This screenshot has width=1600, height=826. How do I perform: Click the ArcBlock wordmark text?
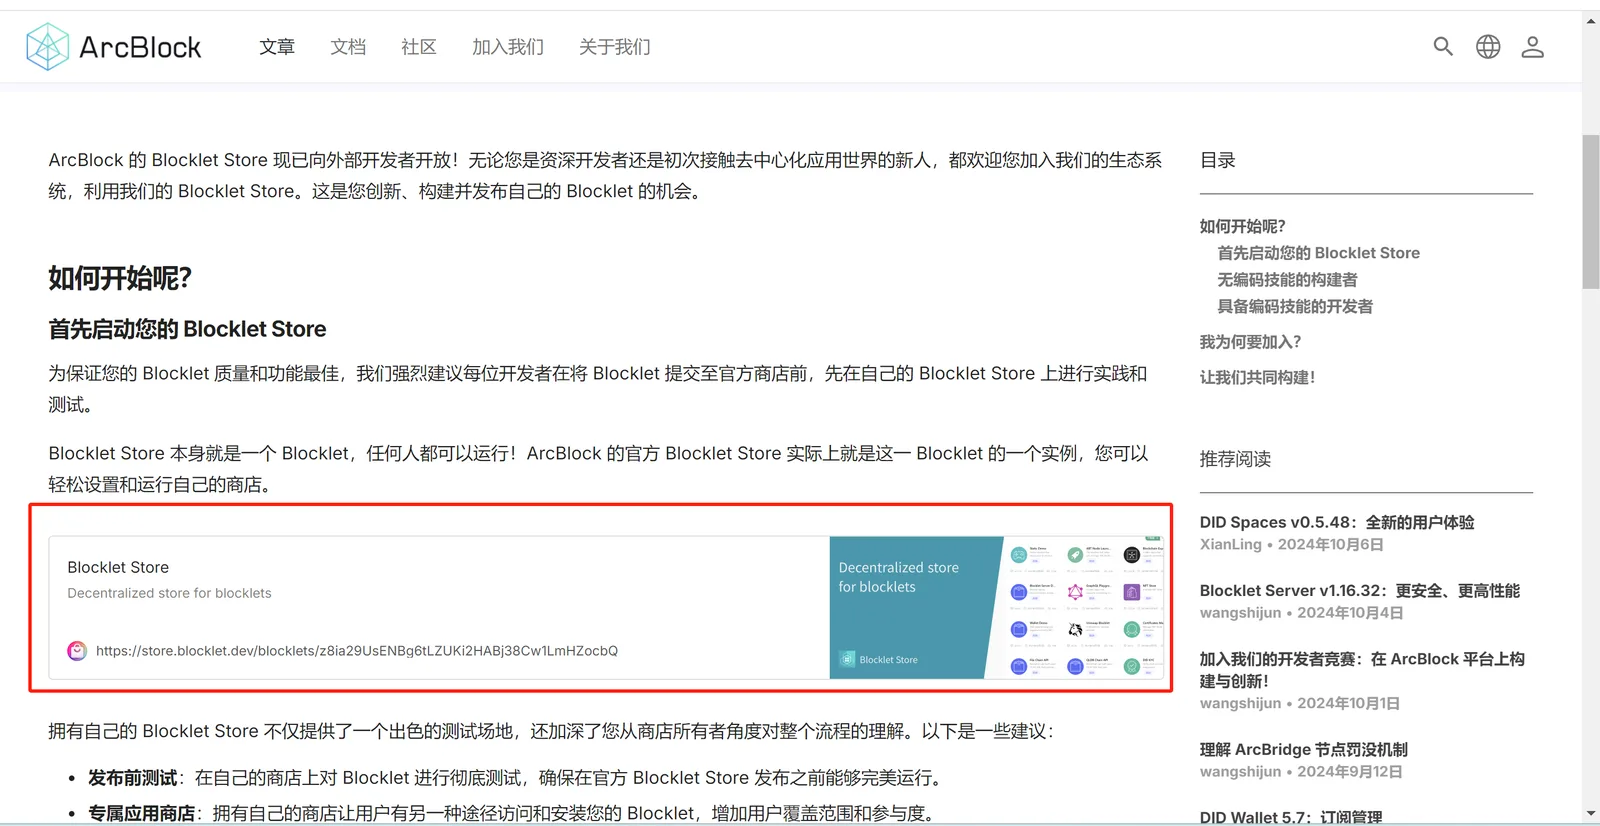click(140, 47)
